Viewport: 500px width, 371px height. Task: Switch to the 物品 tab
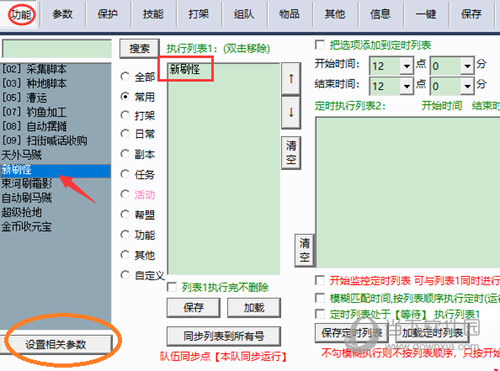289,14
